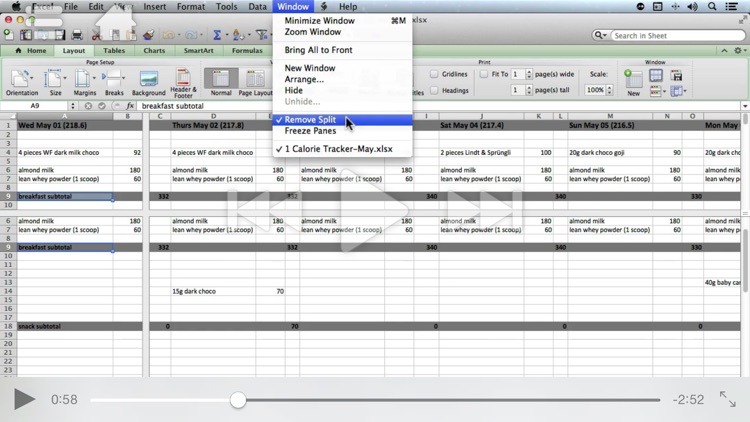Switch to the Charts ribbon tab
Screen dimensions: 750x422
pos(154,50)
